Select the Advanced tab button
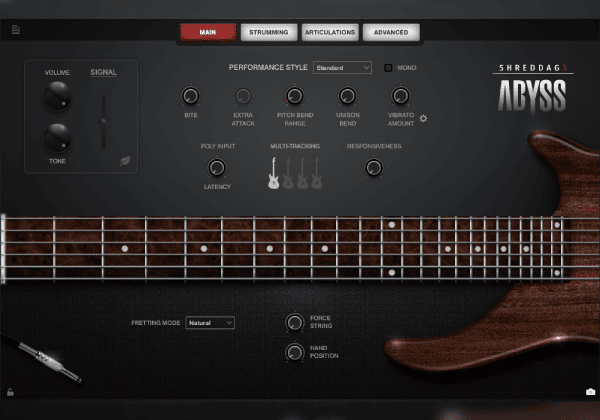This screenshot has height=420, width=600. [x=390, y=32]
